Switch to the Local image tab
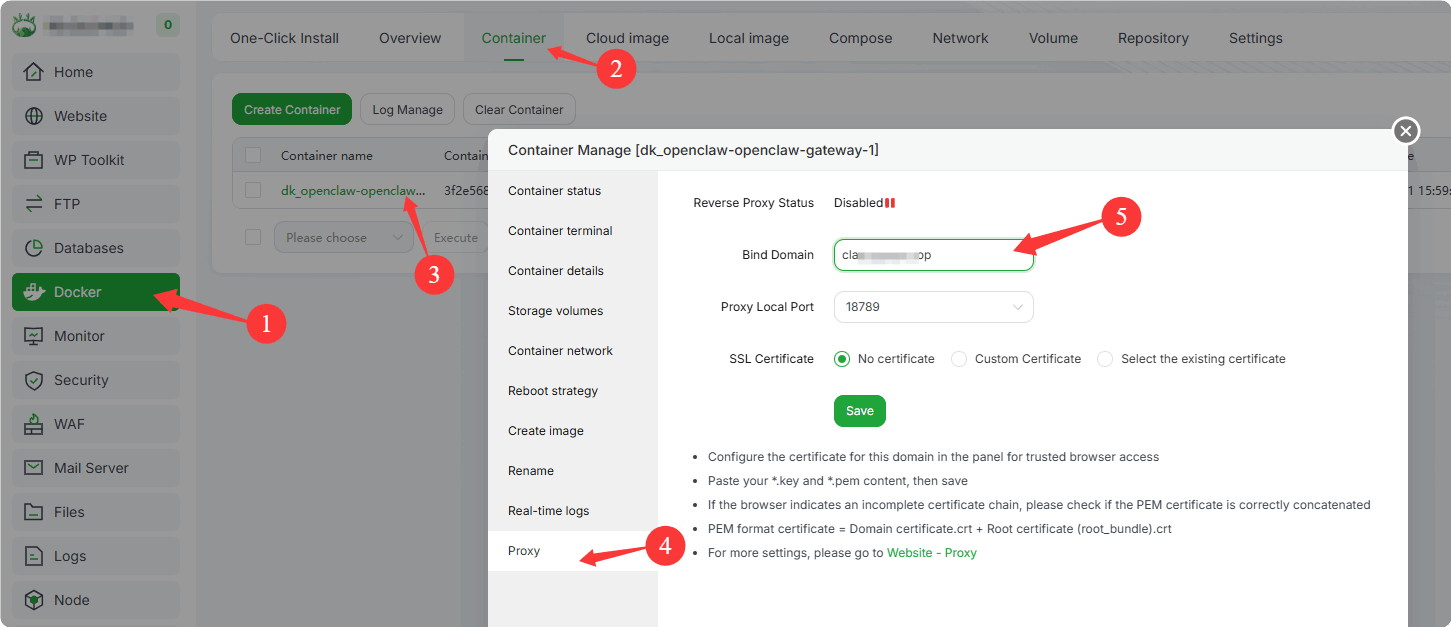The image size is (1451, 627). click(x=749, y=38)
